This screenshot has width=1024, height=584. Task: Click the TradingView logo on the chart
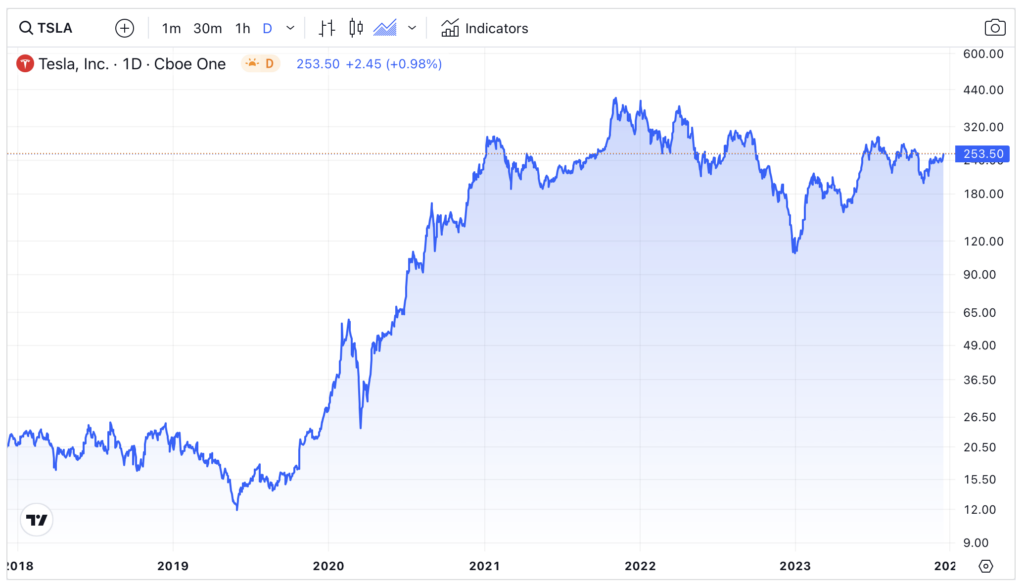point(37,520)
